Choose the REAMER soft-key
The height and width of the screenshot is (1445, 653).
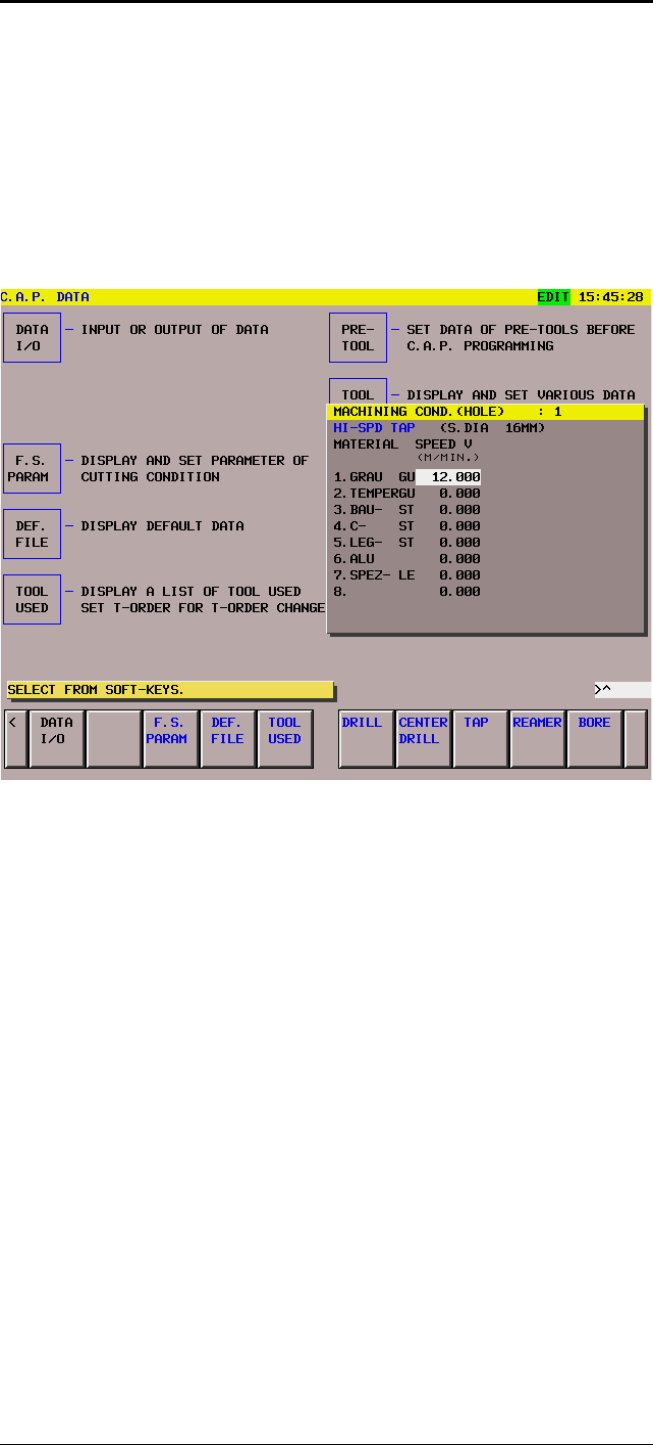537,738
